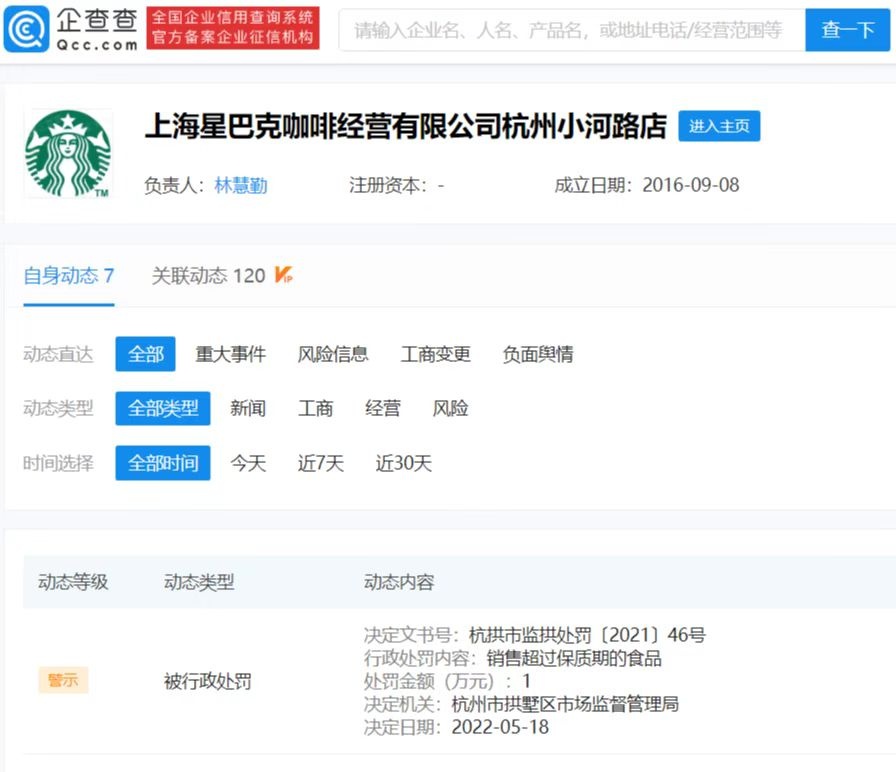The width and height of the screenshot is (896, 772).
Task: Click the 动态内容 column header
Action: (x=399, y=582)
